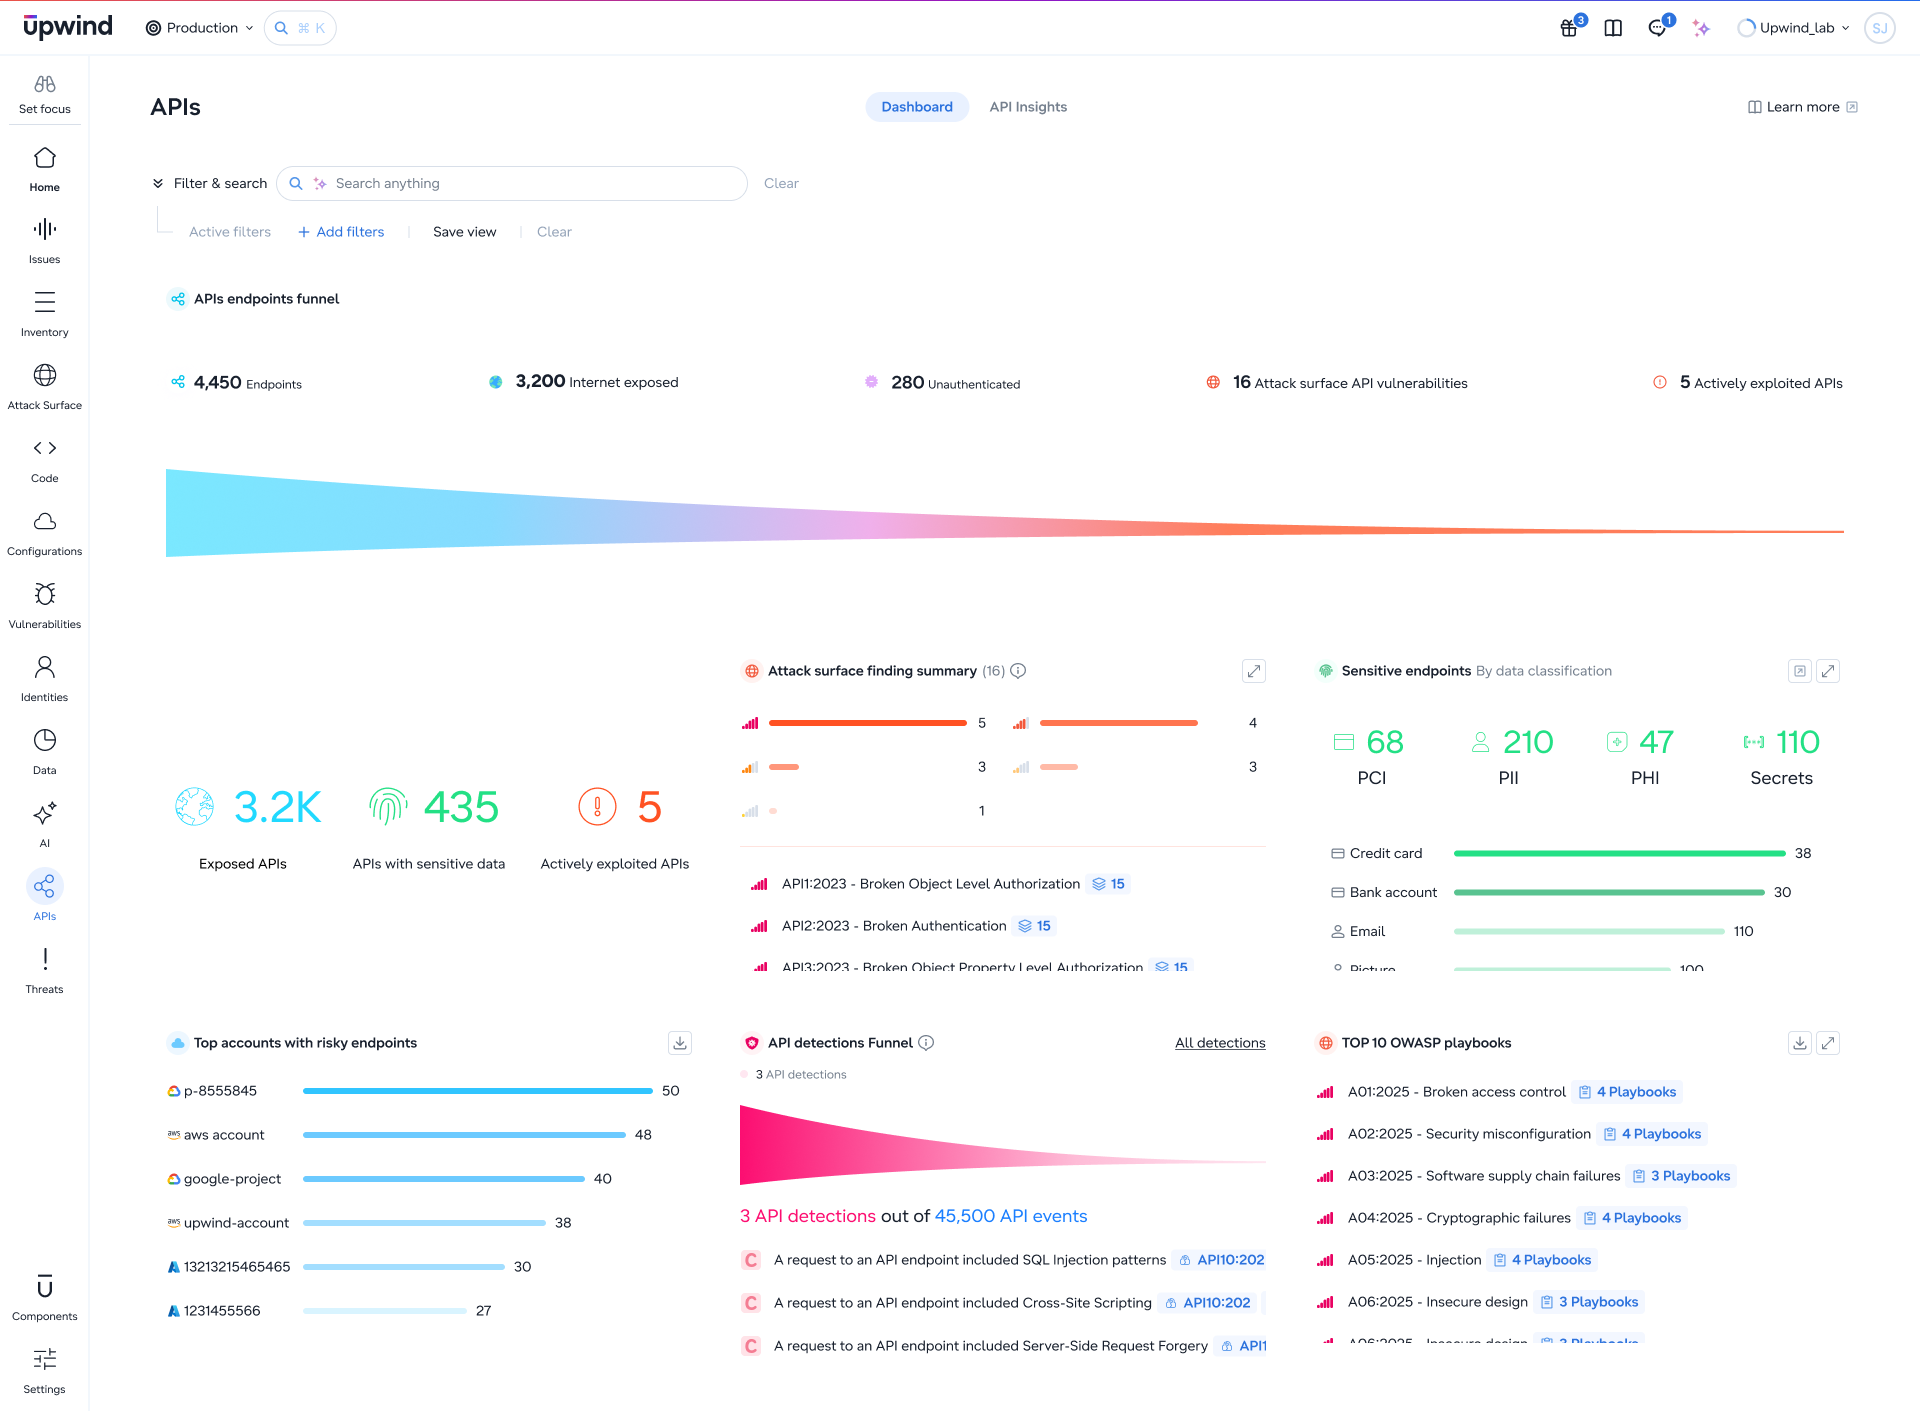Open the Identities section

pos(44,679)
